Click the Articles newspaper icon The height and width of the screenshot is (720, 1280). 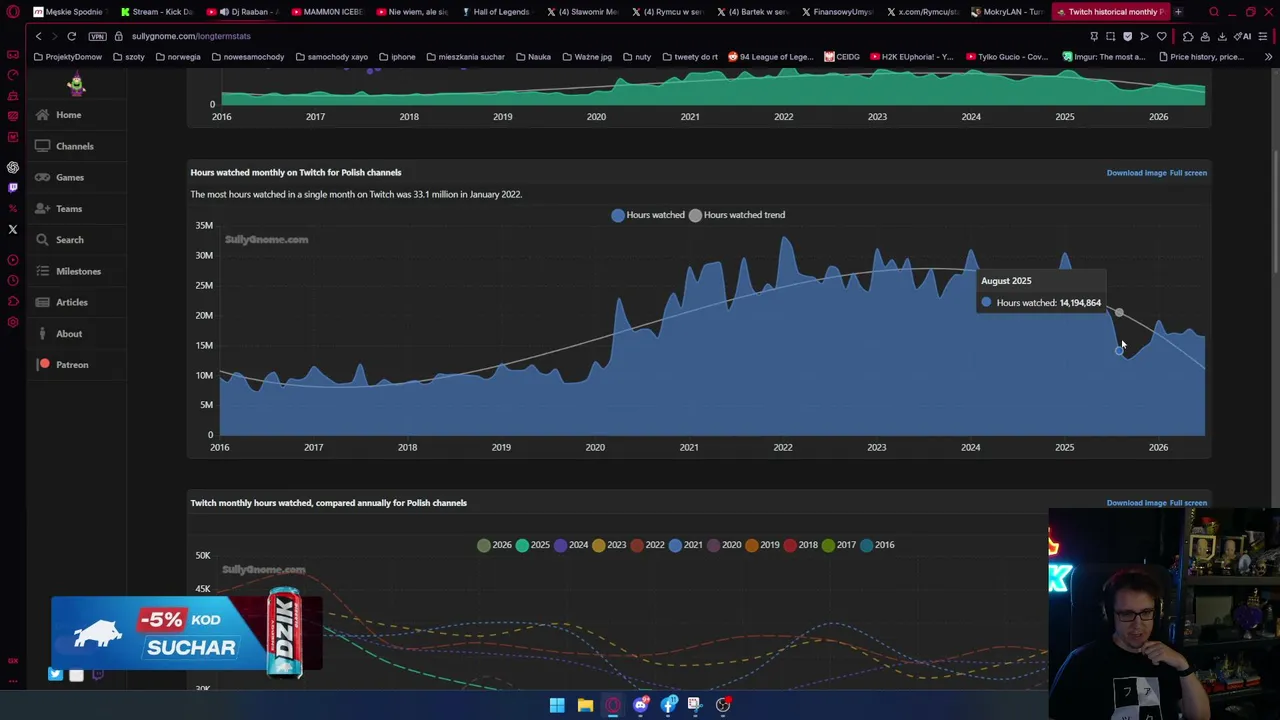click(42, 302)
